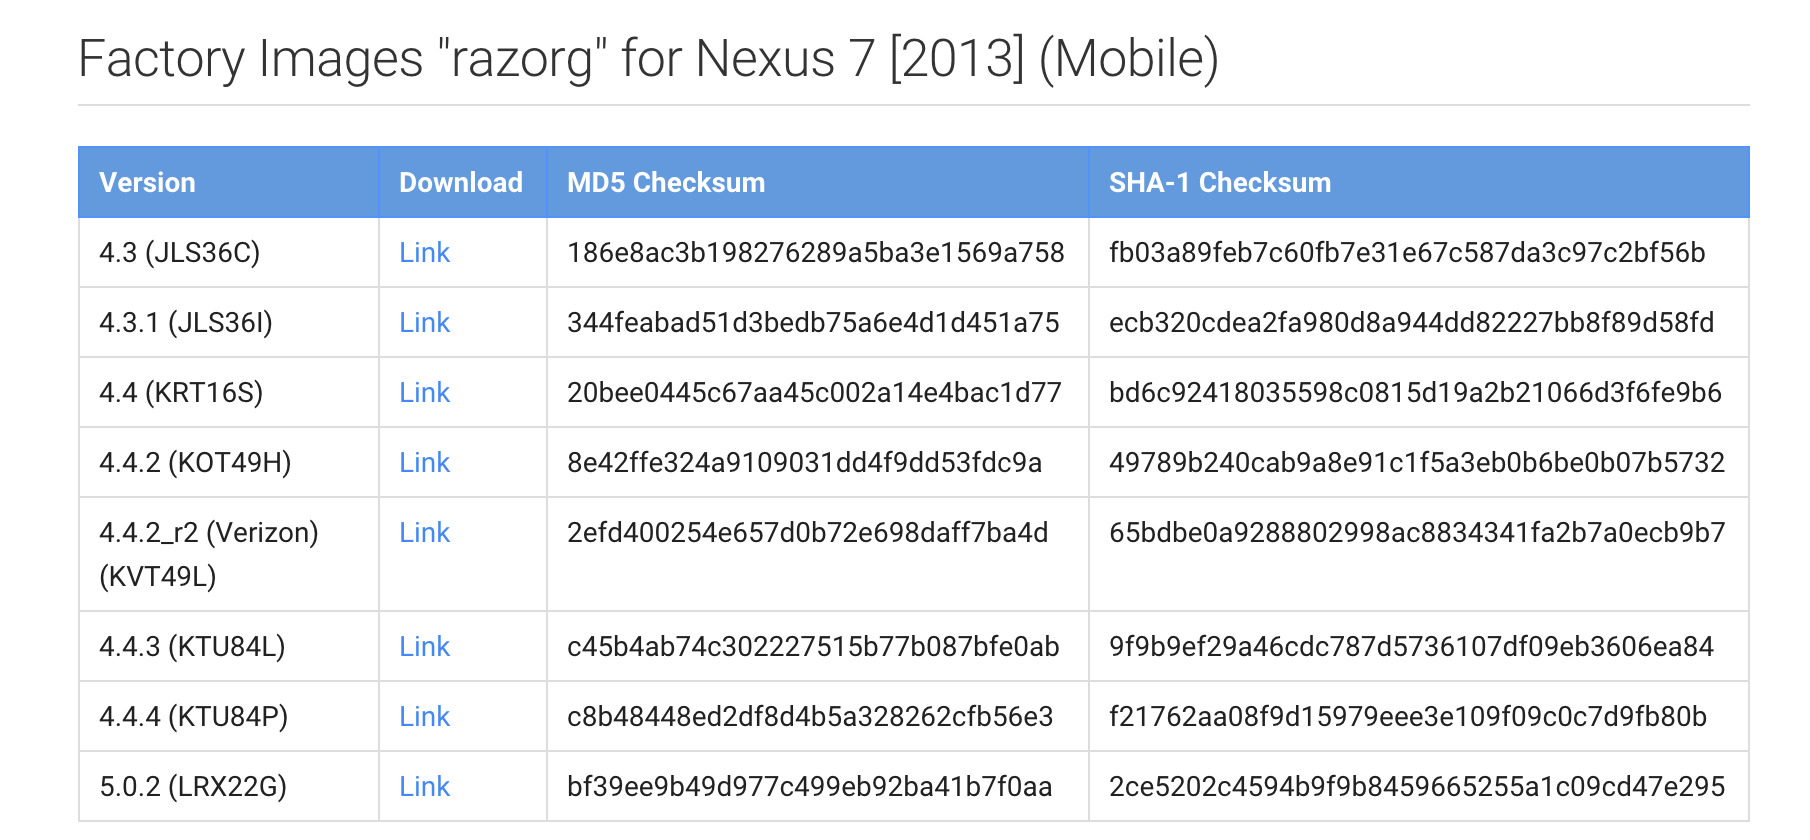Screen dimensions: 1810x840
Task: Click the Version column header
Action: pos(147,183)
